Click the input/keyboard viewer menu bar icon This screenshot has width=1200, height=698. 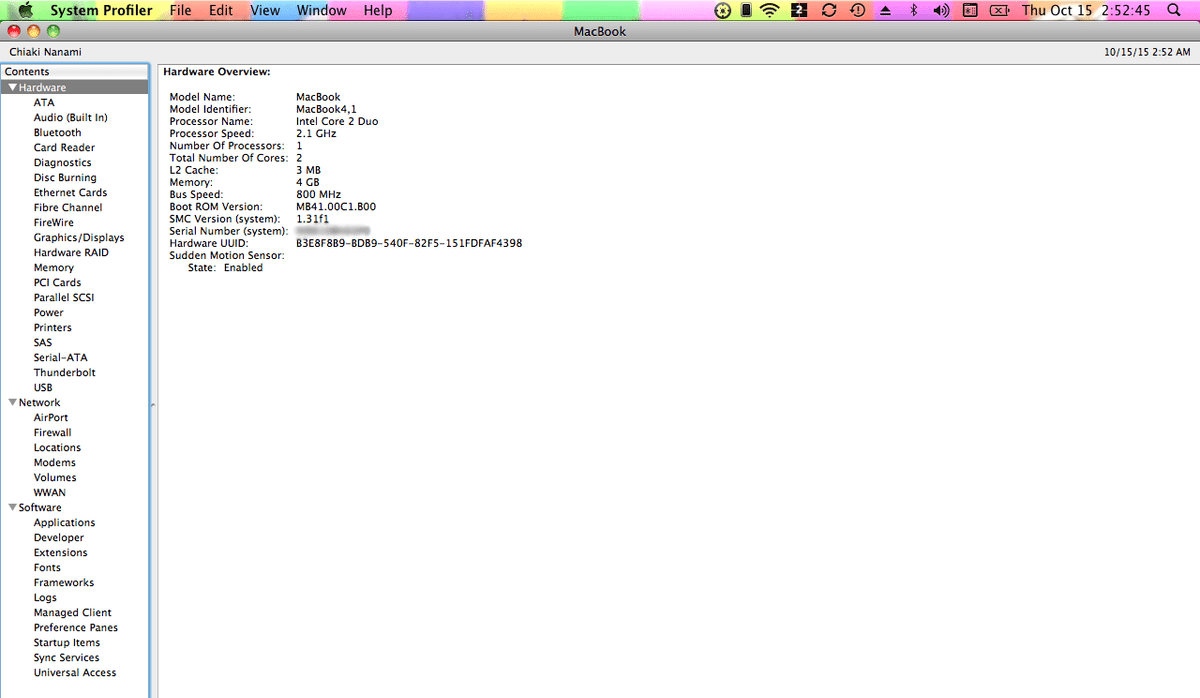969,10
